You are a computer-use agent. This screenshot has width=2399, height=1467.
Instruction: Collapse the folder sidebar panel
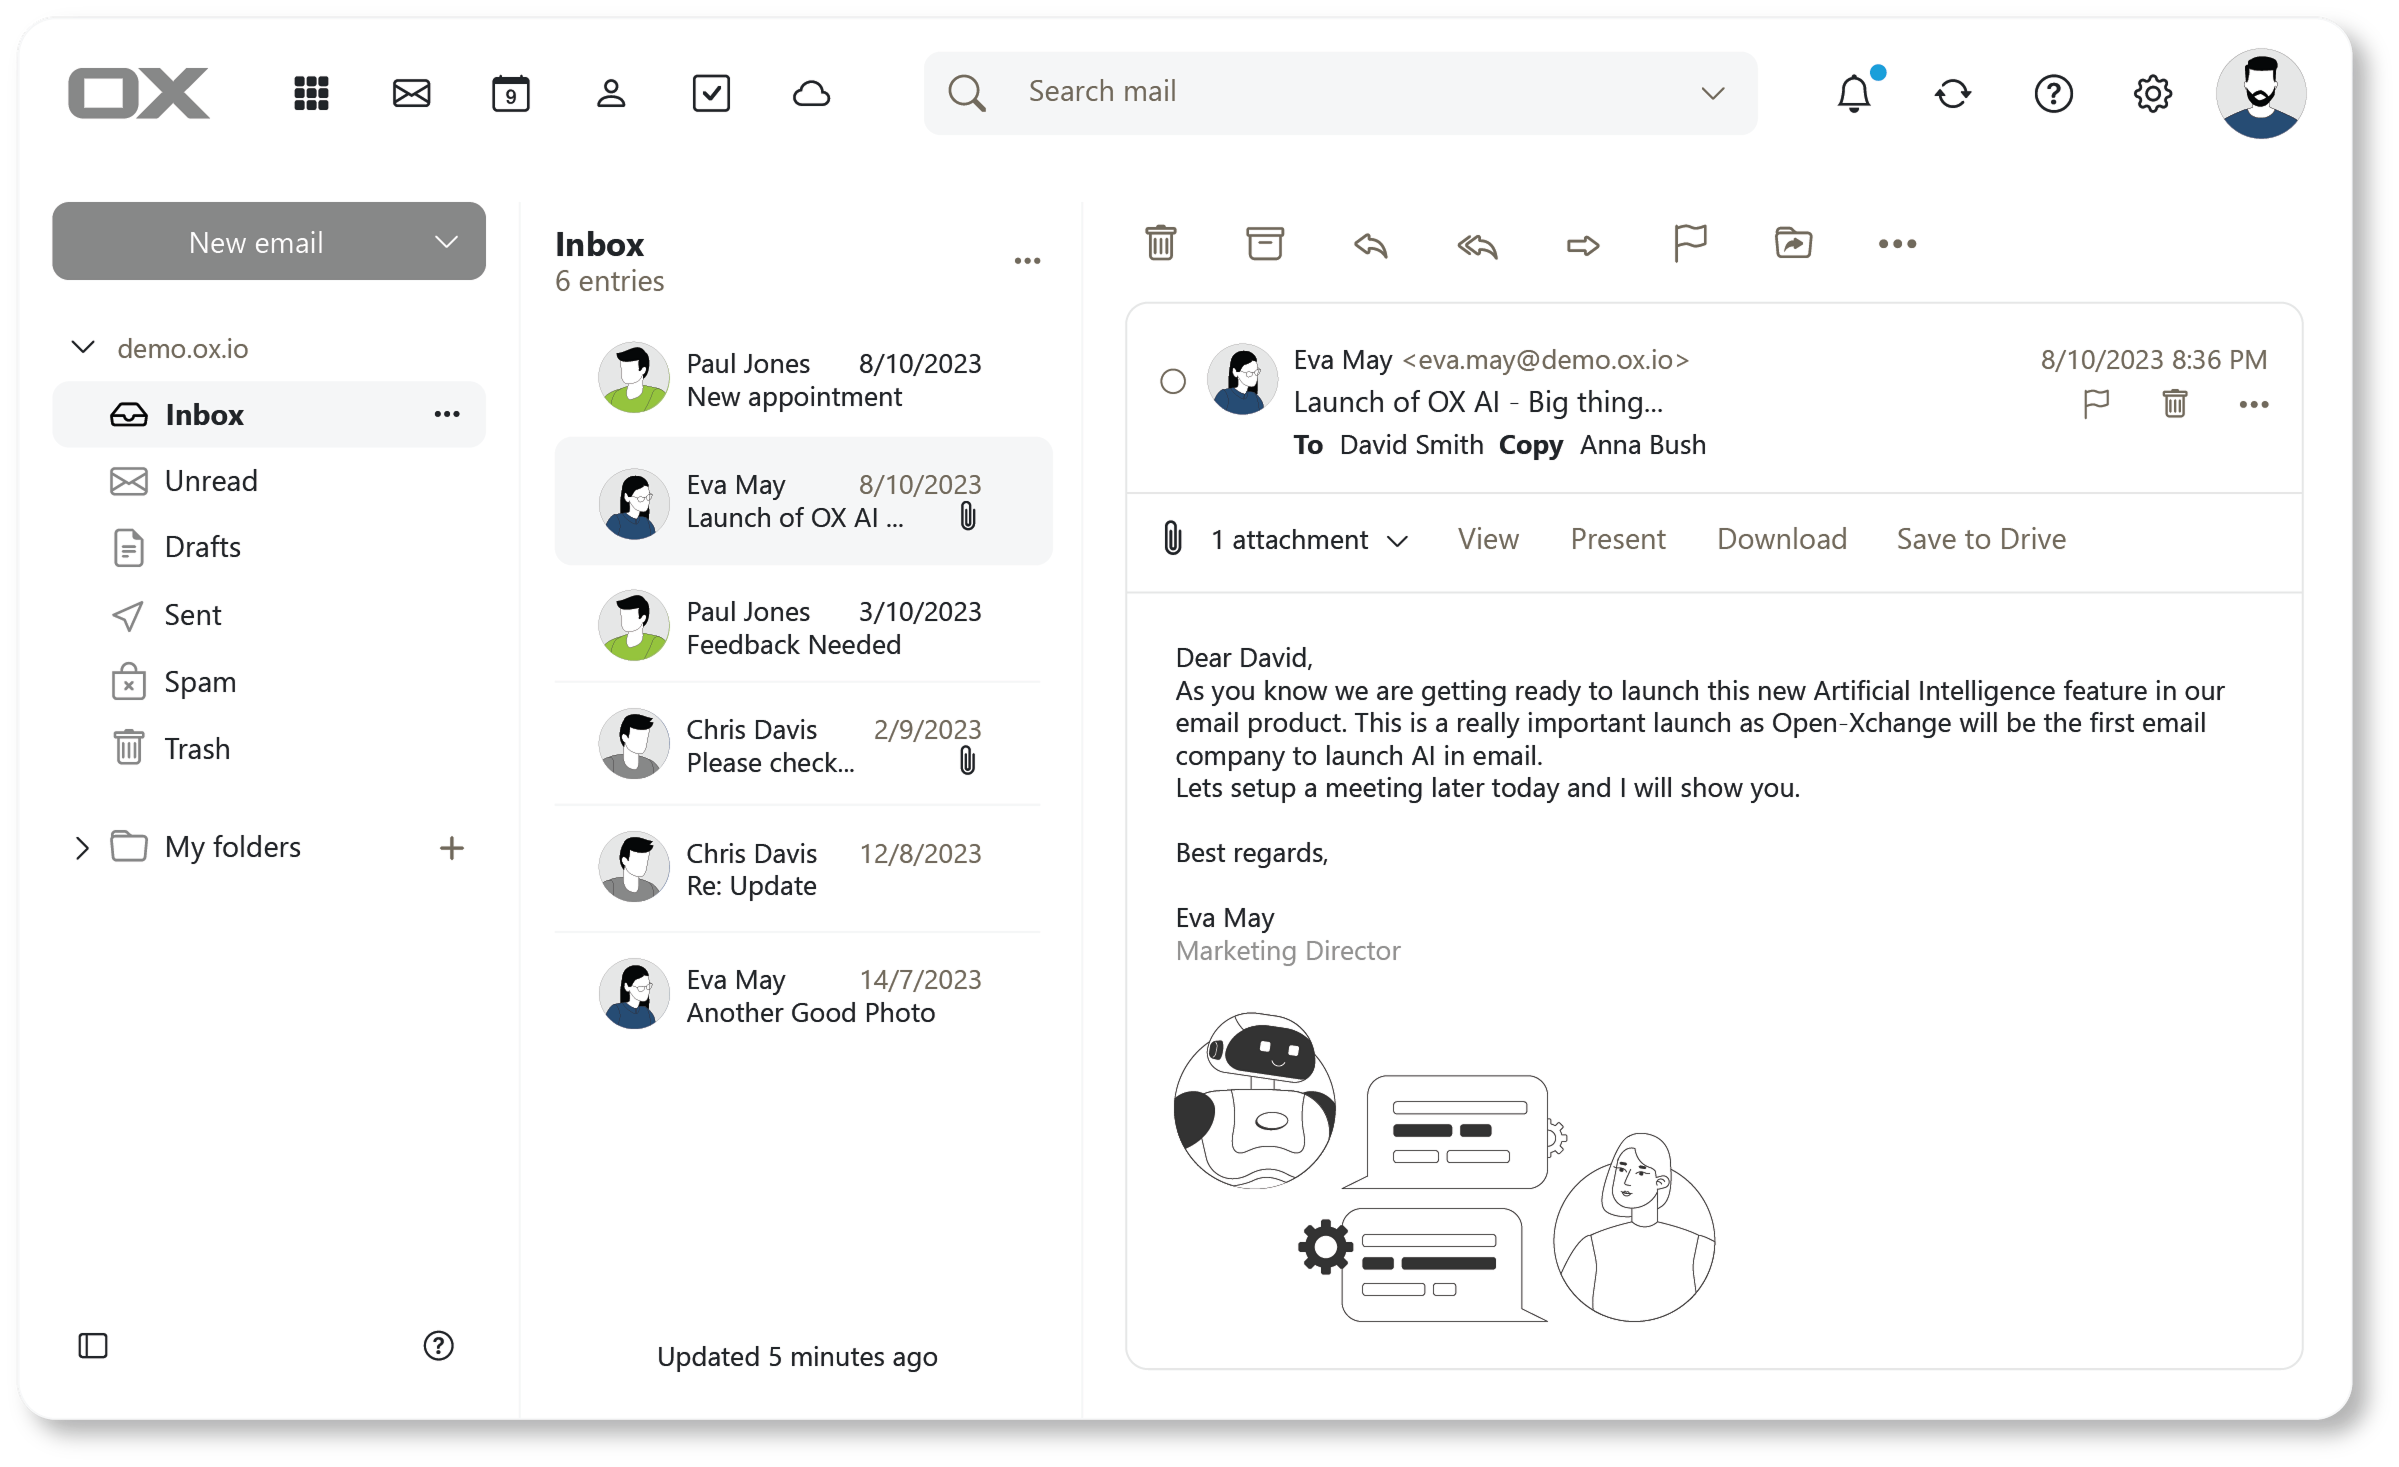(93, 1346)
